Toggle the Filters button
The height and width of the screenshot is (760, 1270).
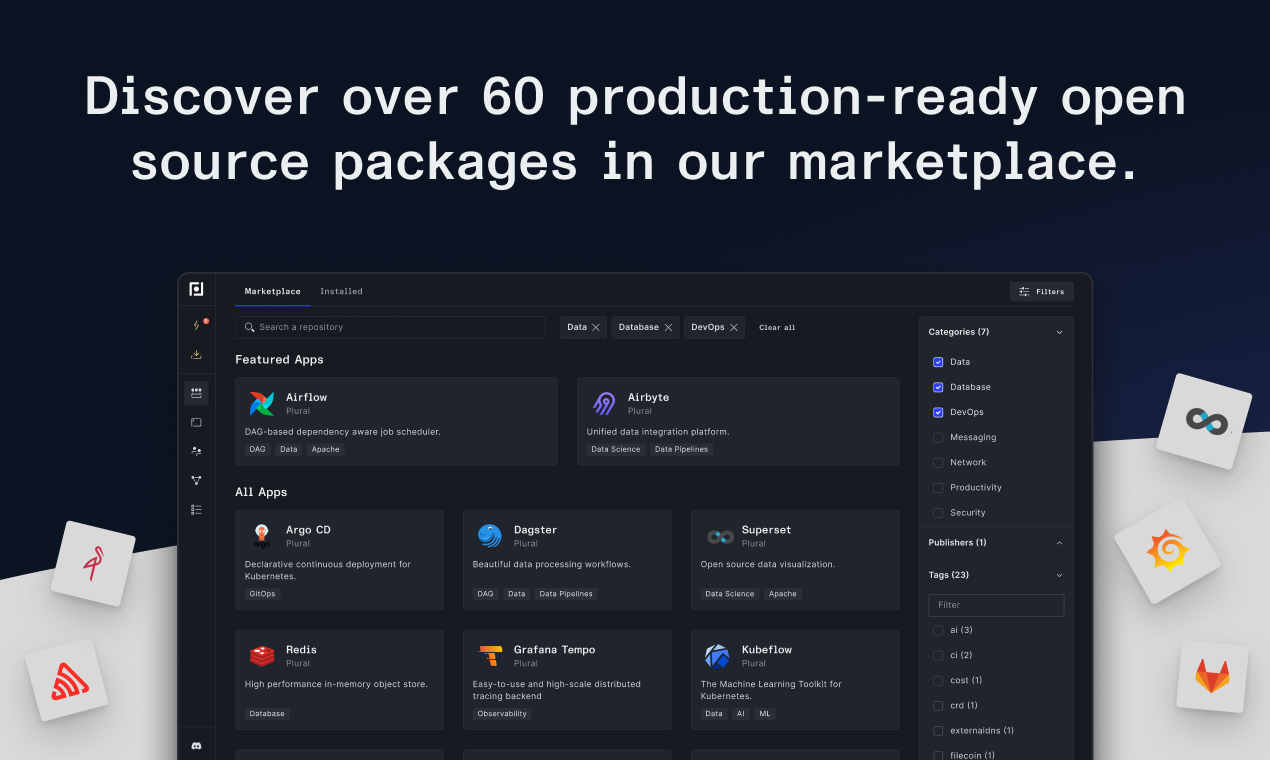1041,292
